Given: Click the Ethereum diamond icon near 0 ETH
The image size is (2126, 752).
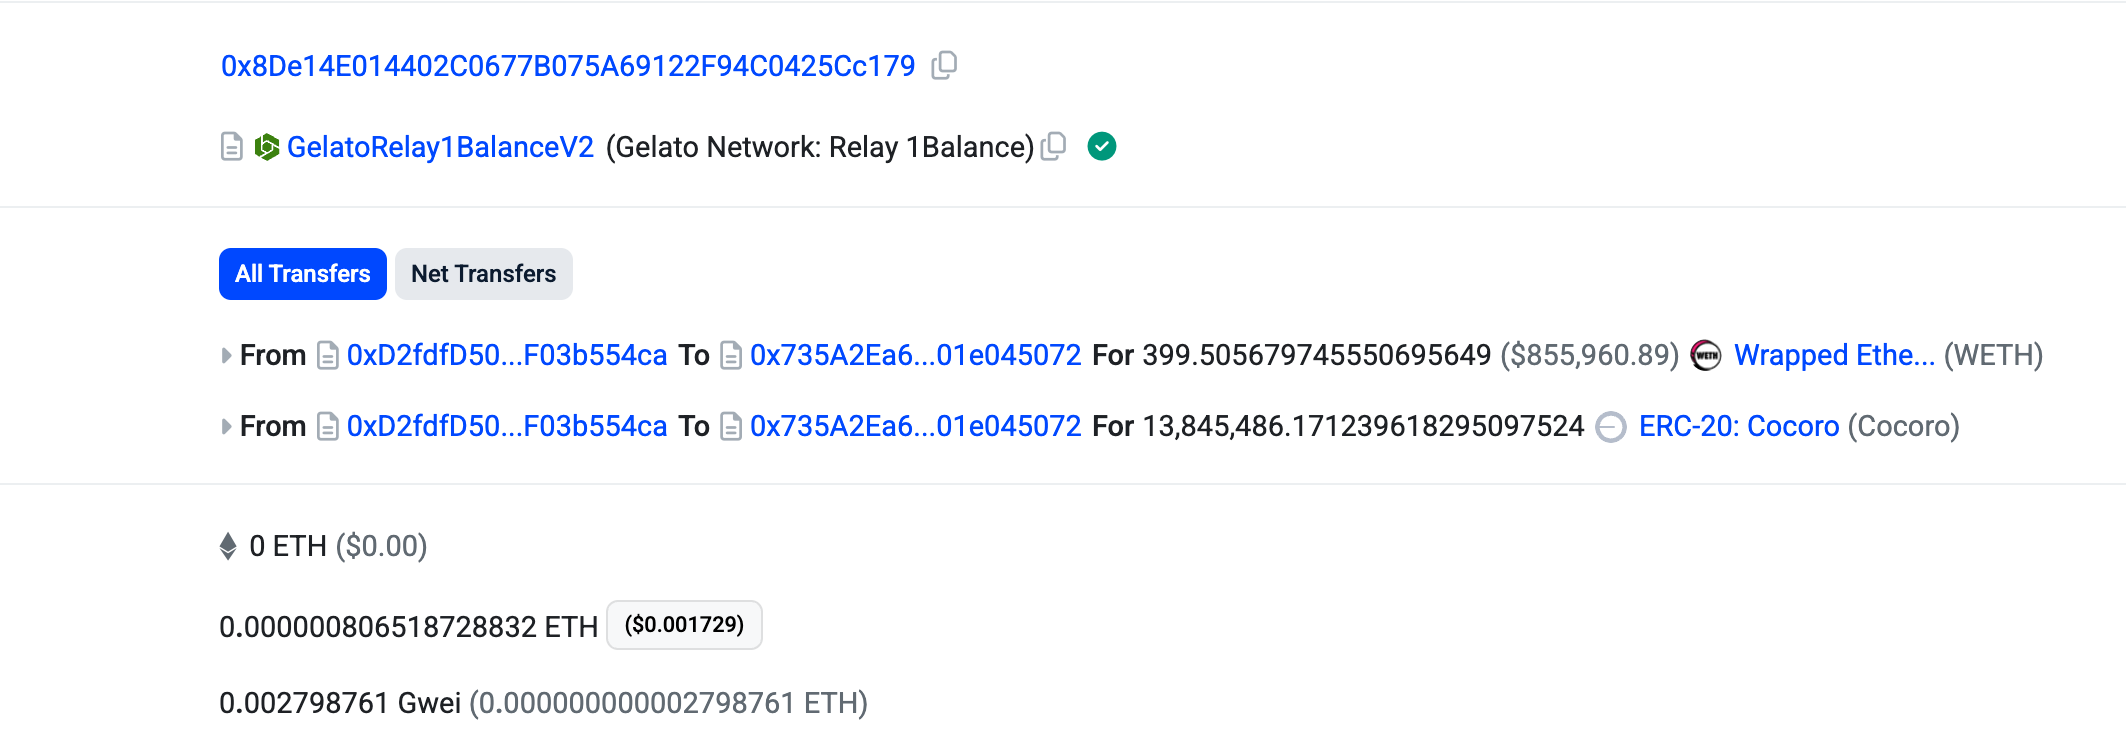Looking at the screenshot, I should (228, 546).
